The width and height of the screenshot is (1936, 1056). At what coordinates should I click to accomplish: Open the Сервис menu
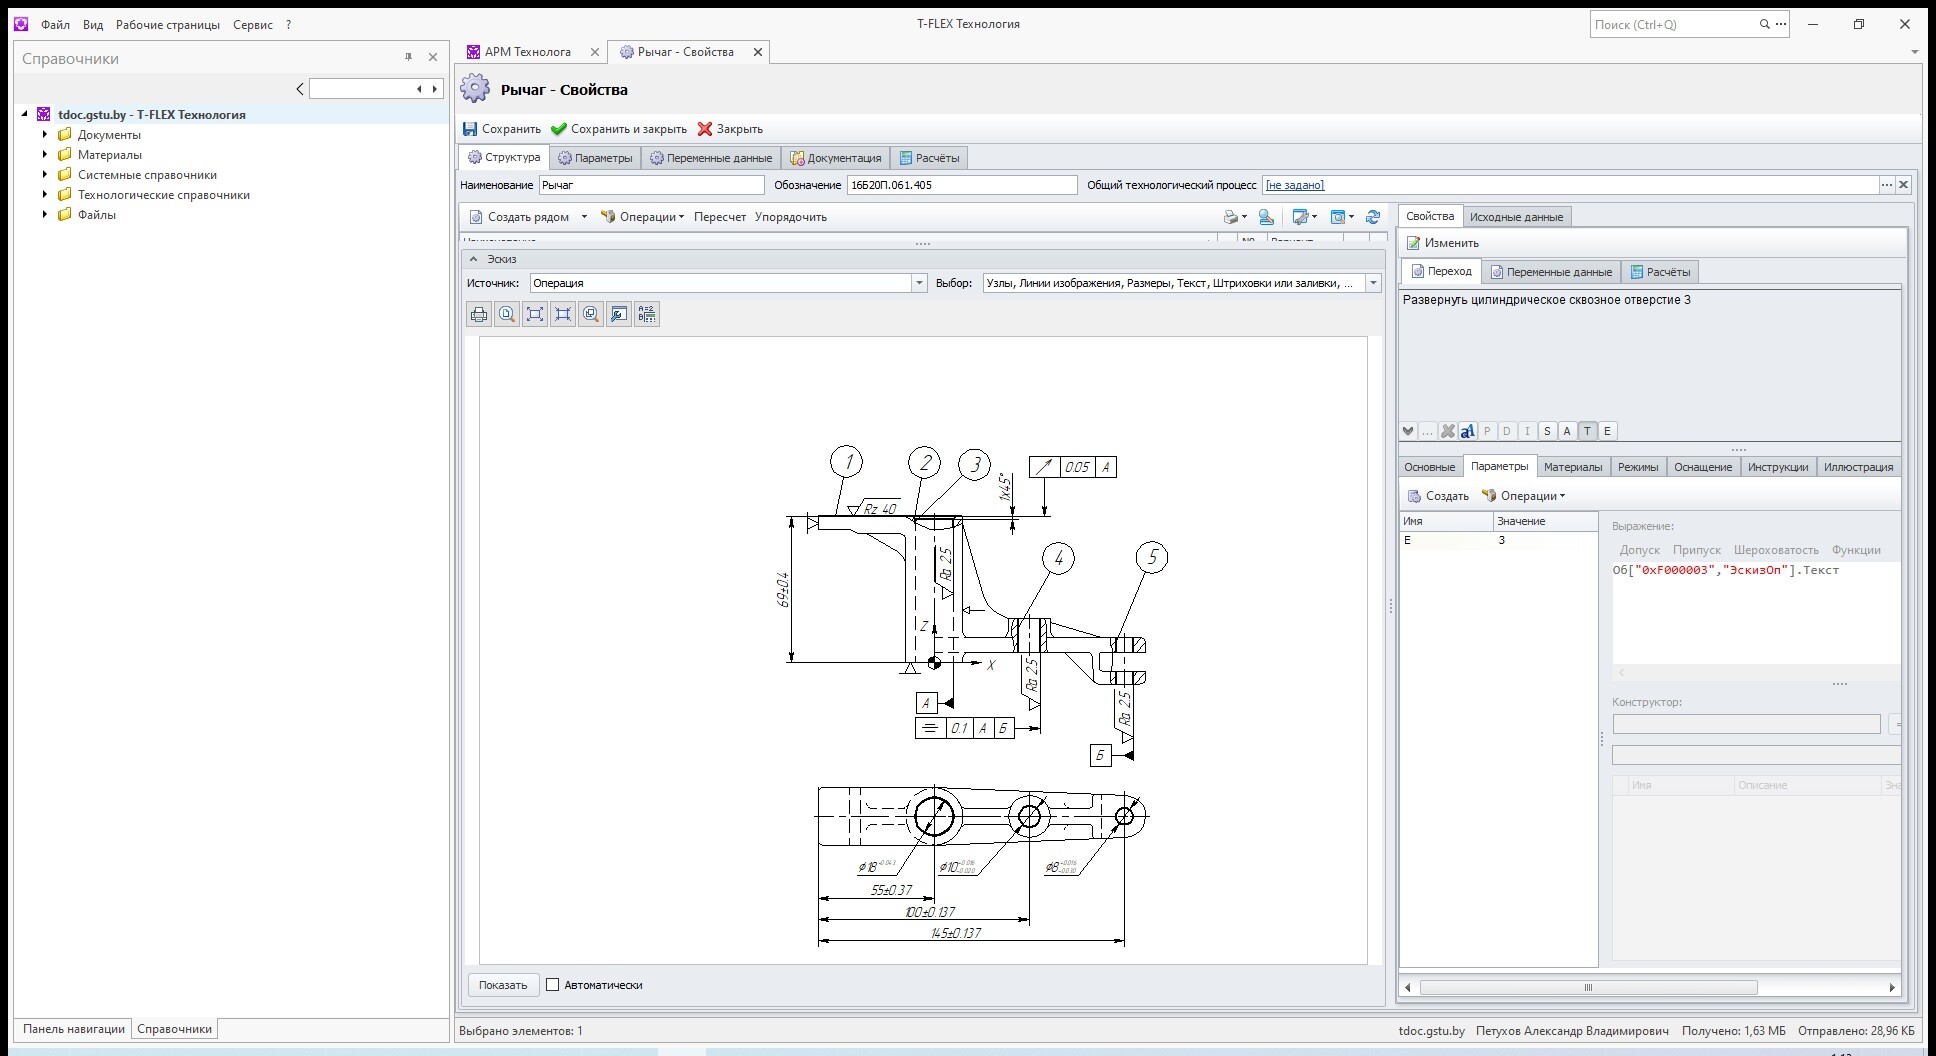tap(253, 24)
